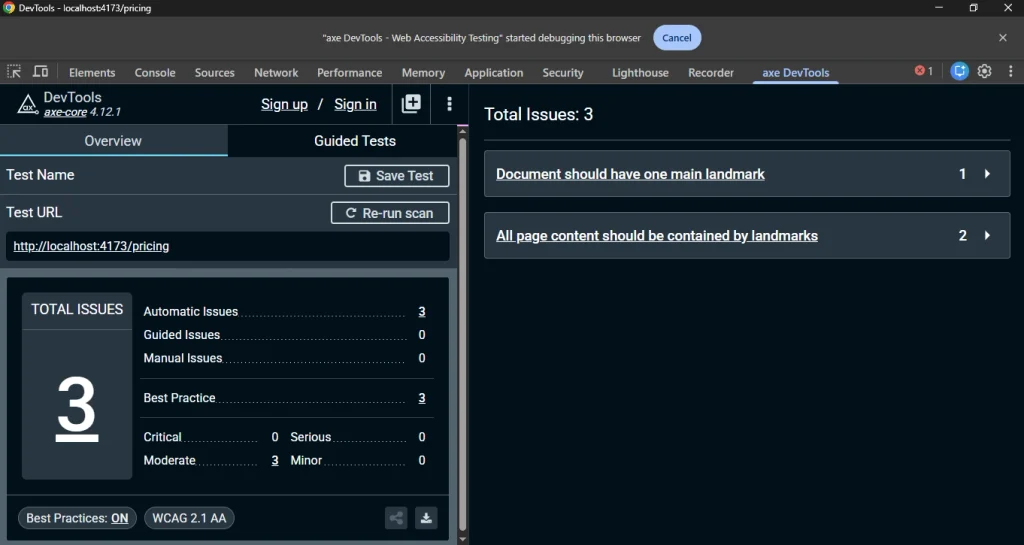This screenshot has width=1024, height=545.
Task: Click the Save Test button
Action: [396, 176]
